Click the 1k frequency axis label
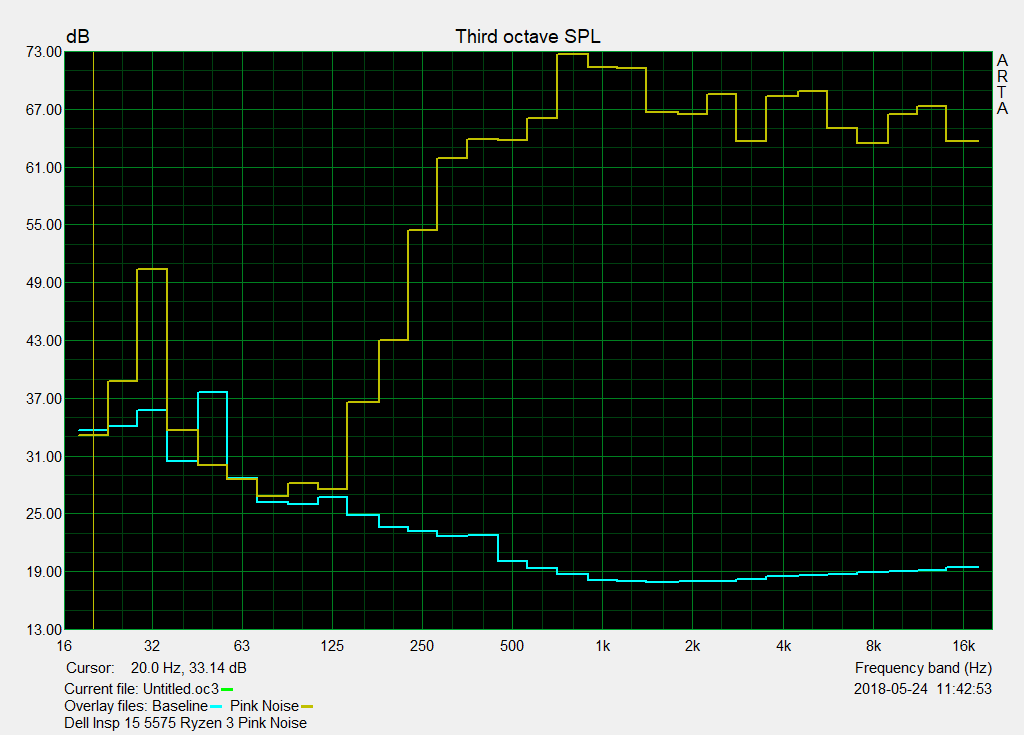This screenshot has height=735, width=1024. 602,646
